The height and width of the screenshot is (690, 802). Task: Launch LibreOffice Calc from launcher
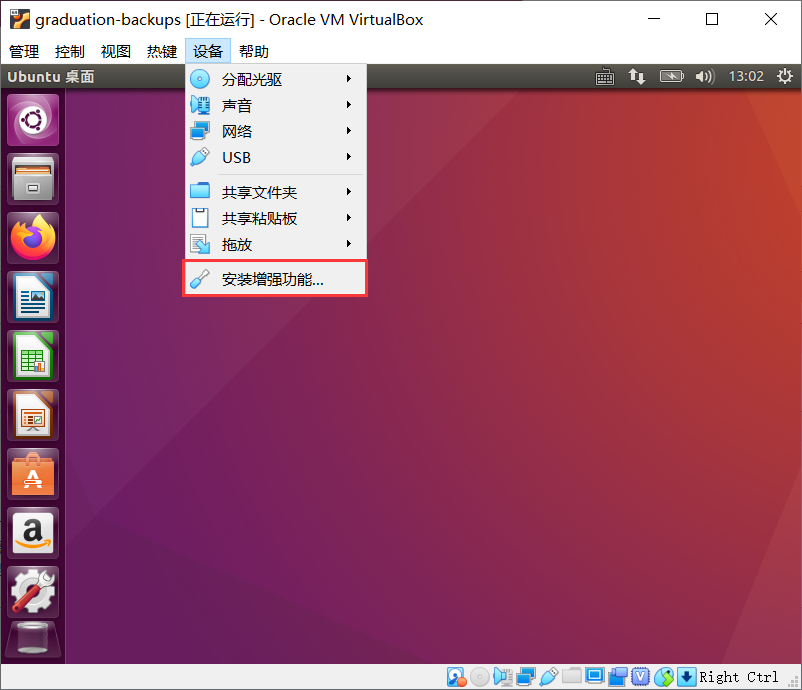33,356
